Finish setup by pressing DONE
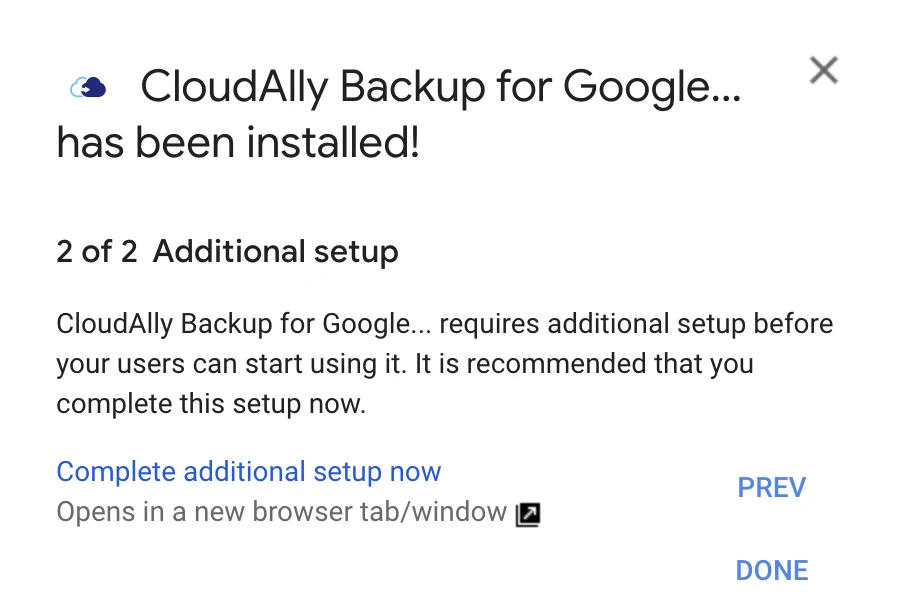 771,570
